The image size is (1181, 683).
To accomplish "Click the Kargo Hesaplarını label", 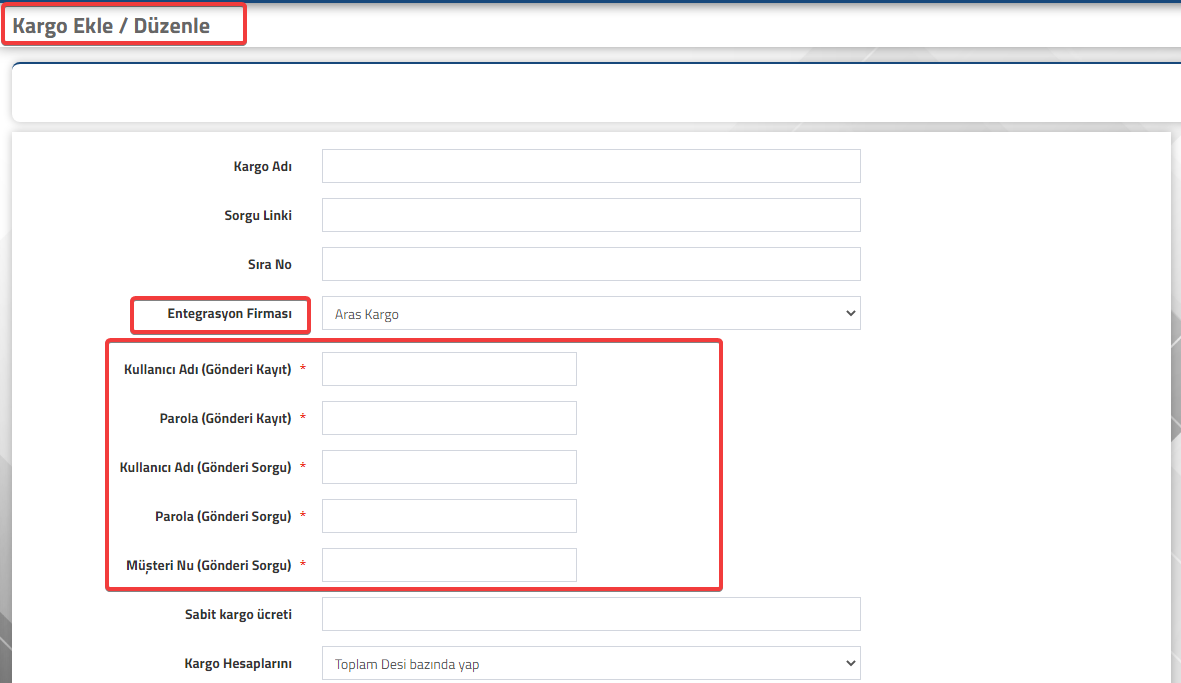I will [x=238, y=663].
